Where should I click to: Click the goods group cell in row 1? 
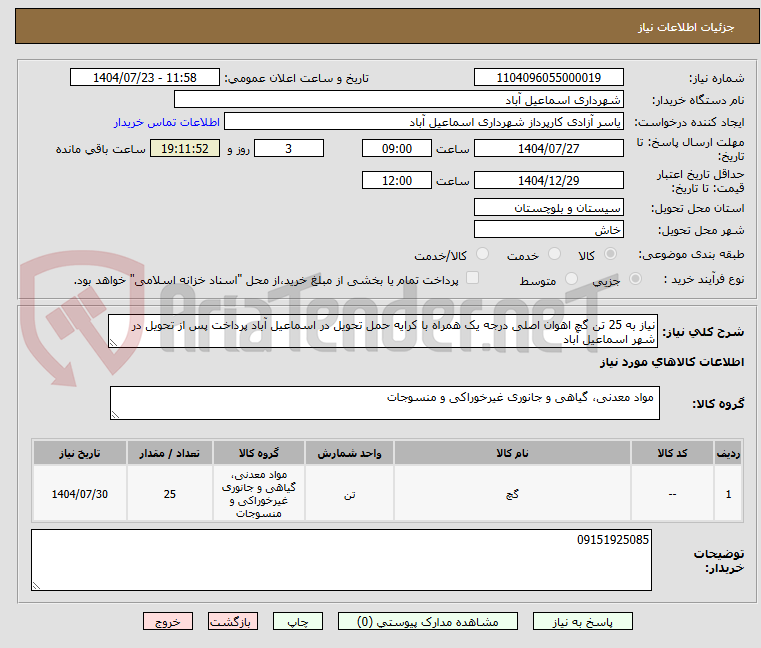(259, 494)
